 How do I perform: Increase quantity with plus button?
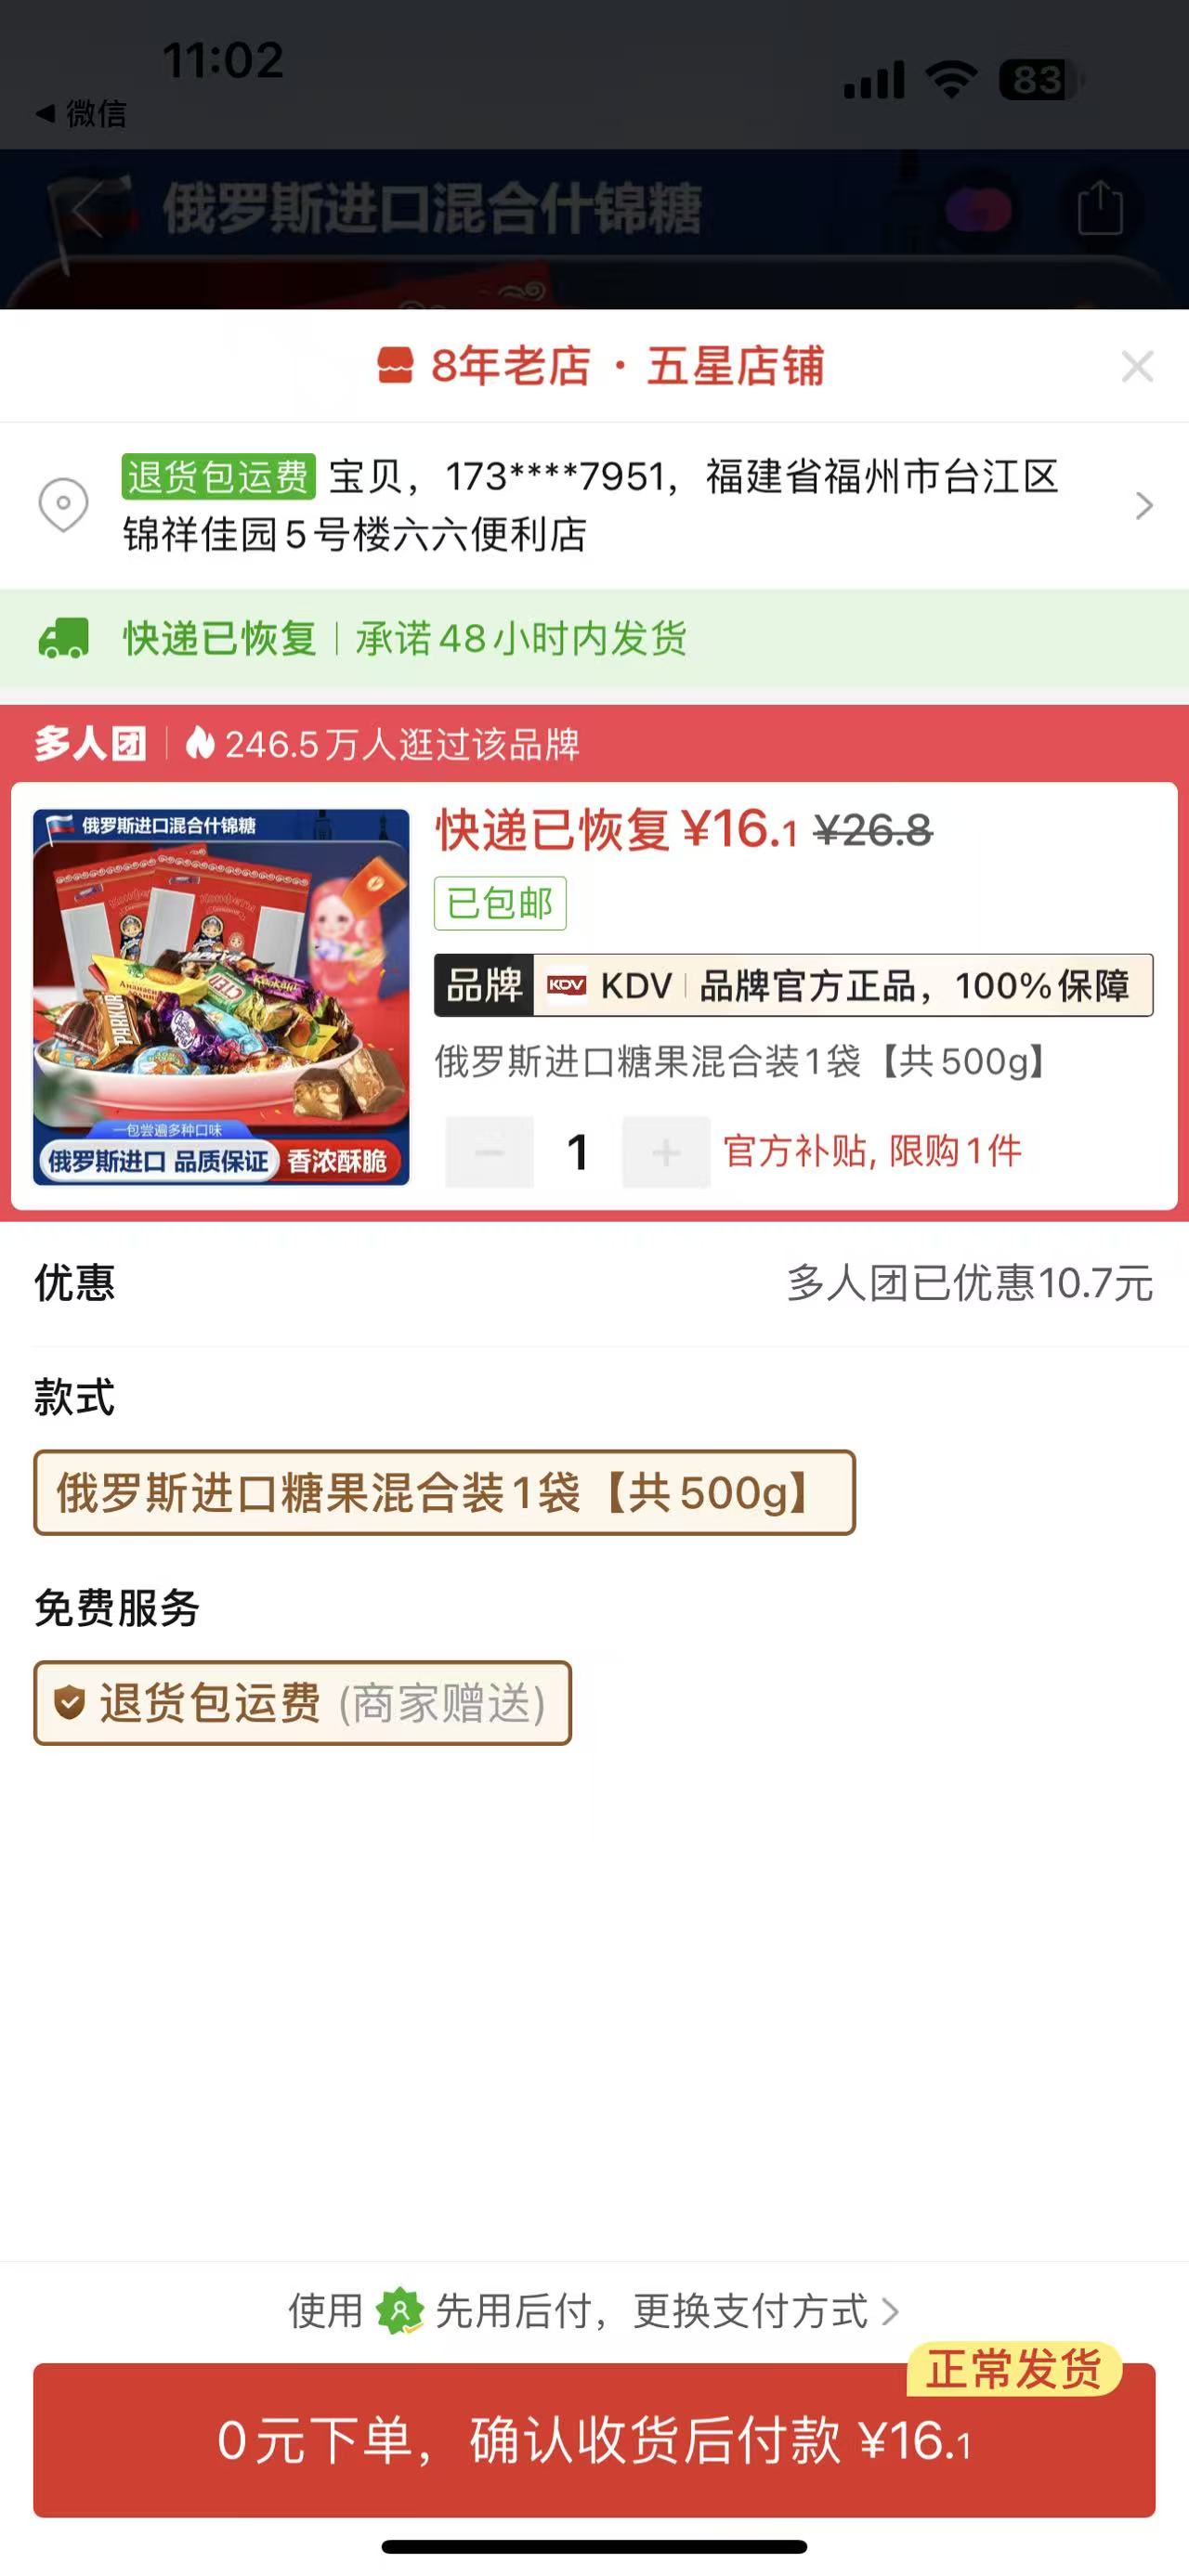[666, 1152]
